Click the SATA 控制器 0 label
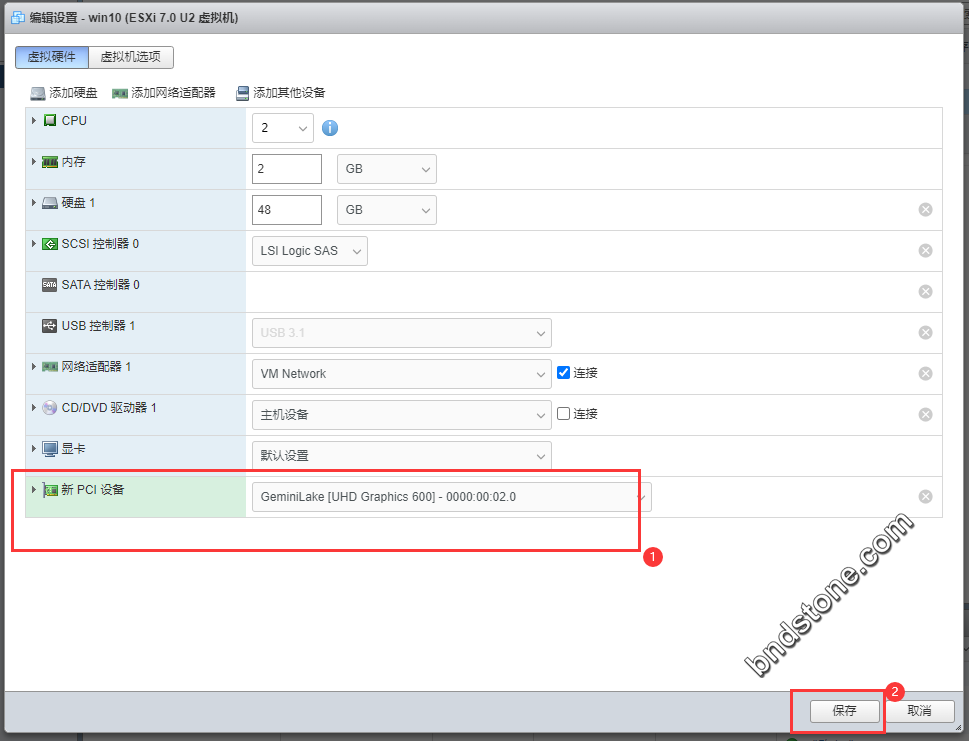The width and height of the screenshot is (969, 741). [101, 285]
